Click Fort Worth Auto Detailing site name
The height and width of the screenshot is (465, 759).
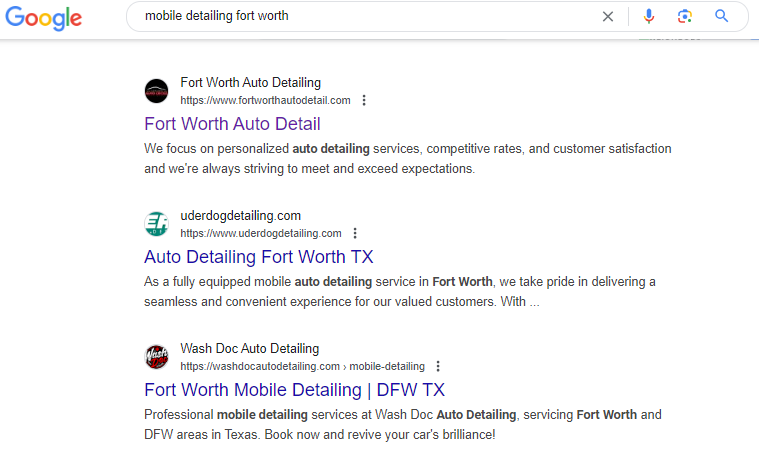[251, 82]
